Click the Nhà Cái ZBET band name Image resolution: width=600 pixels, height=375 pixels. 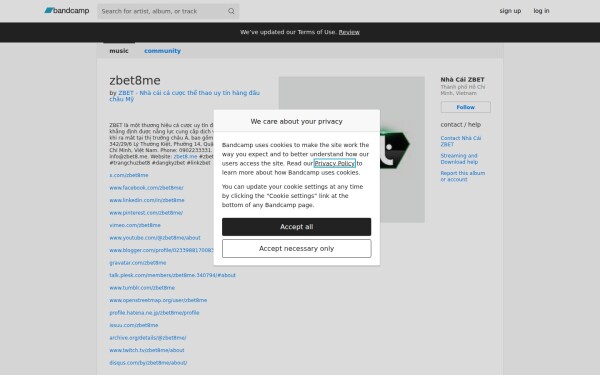pyautogui.click(x=462, y=80)
